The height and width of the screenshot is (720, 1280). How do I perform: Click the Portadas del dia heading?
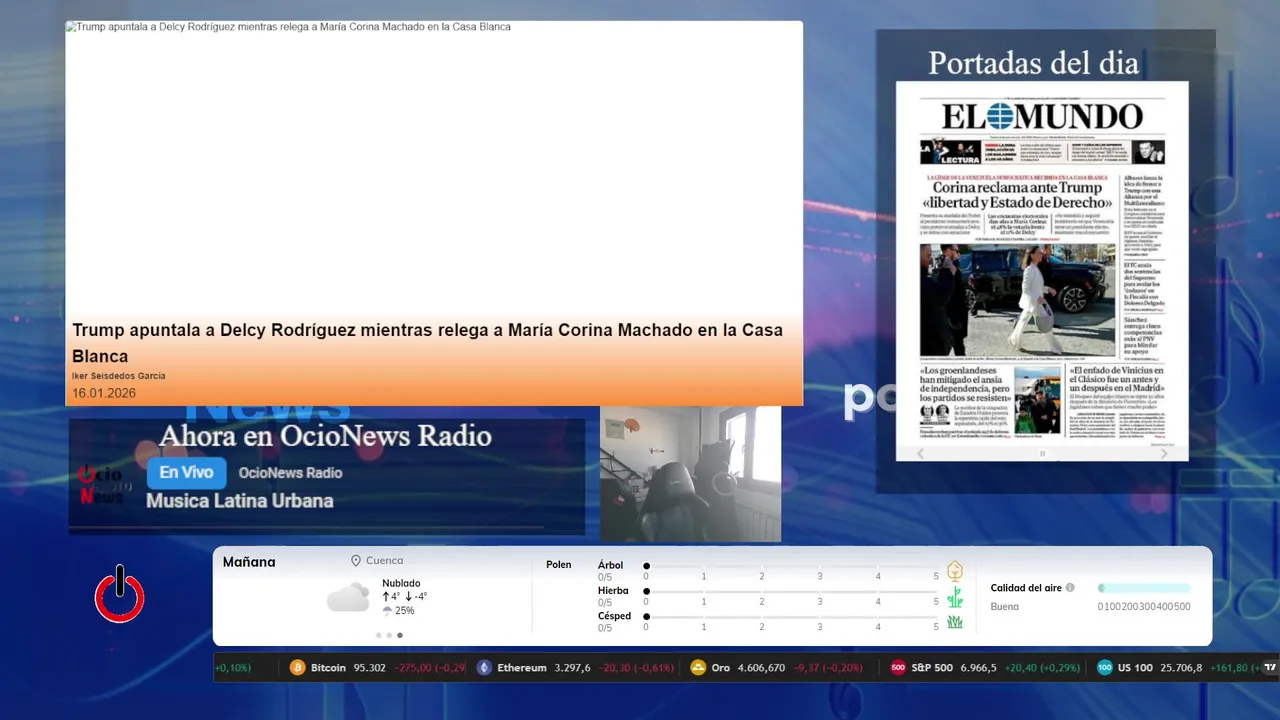click(1033, 63)
